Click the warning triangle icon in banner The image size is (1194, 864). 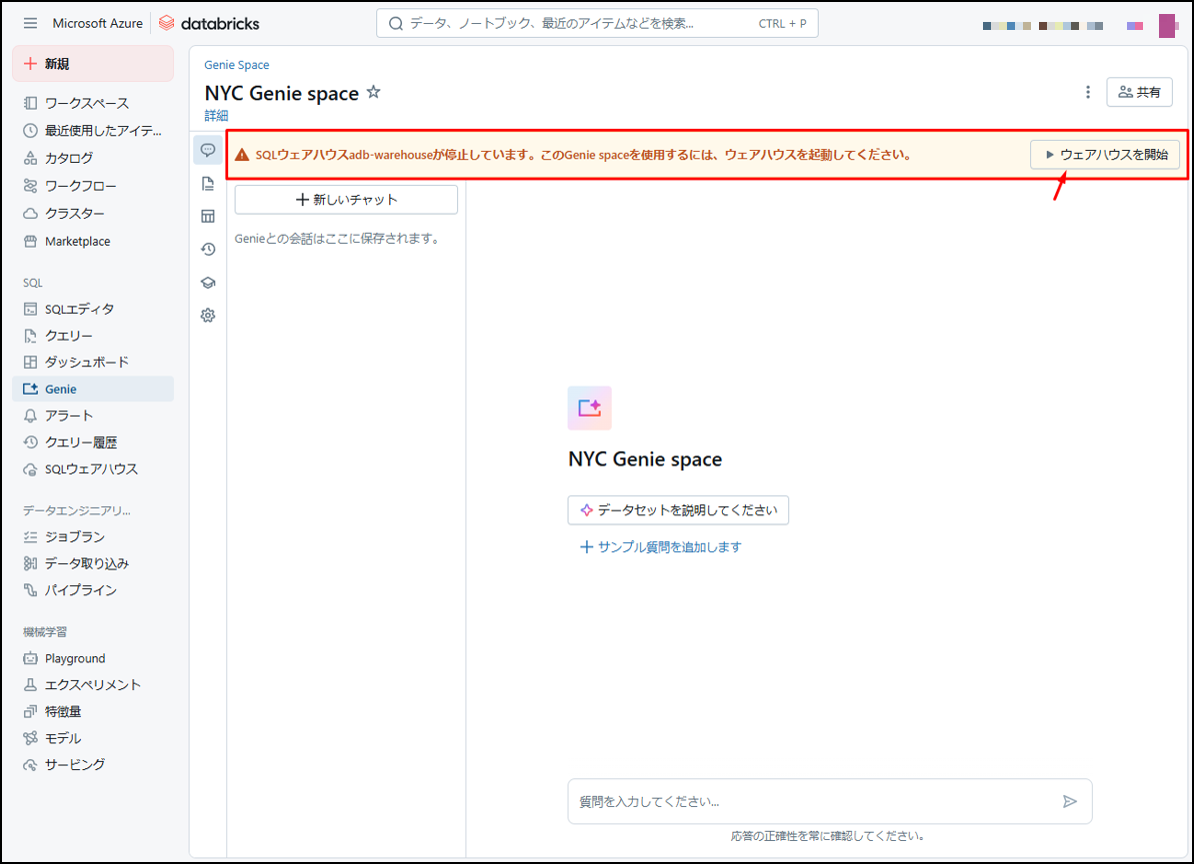coord(242,155)
